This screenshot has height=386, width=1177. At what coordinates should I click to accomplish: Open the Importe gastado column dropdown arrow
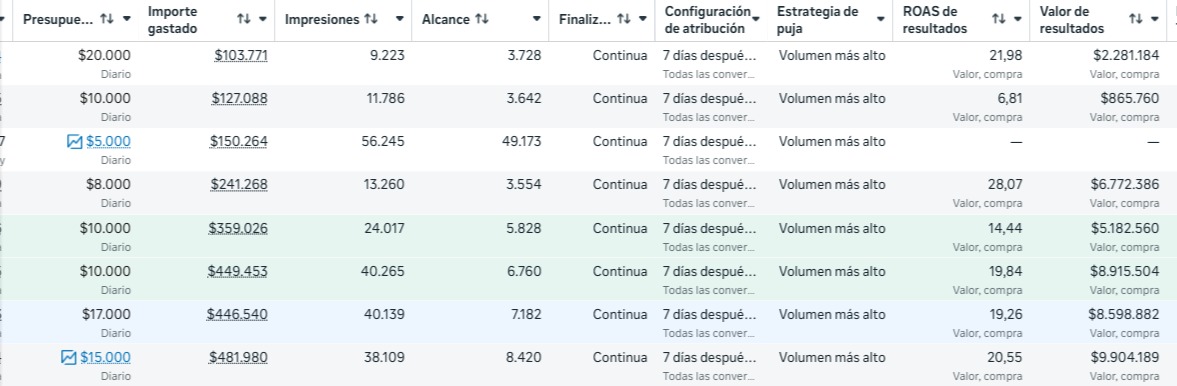pos(263,19)
